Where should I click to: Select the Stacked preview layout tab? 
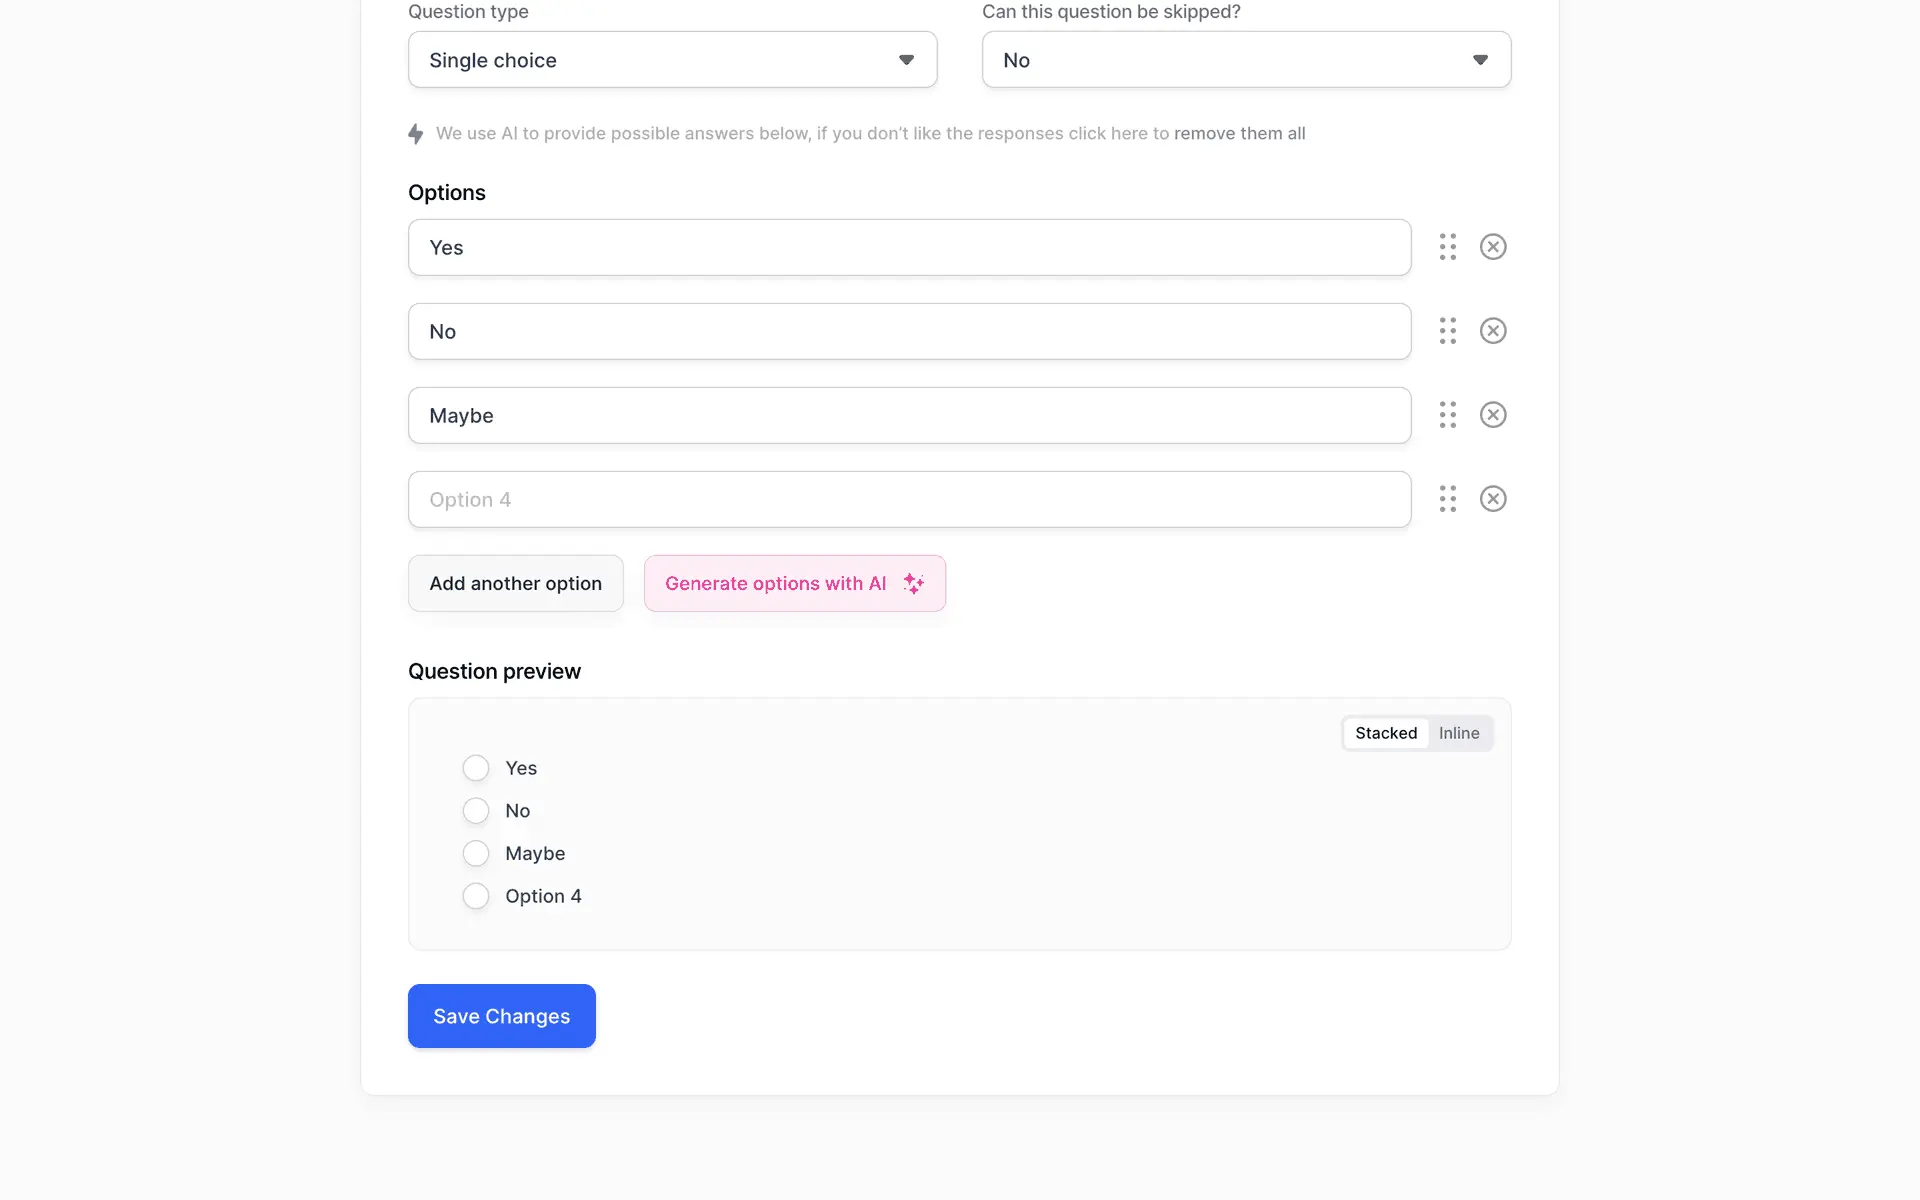[x=1386, y=733]
